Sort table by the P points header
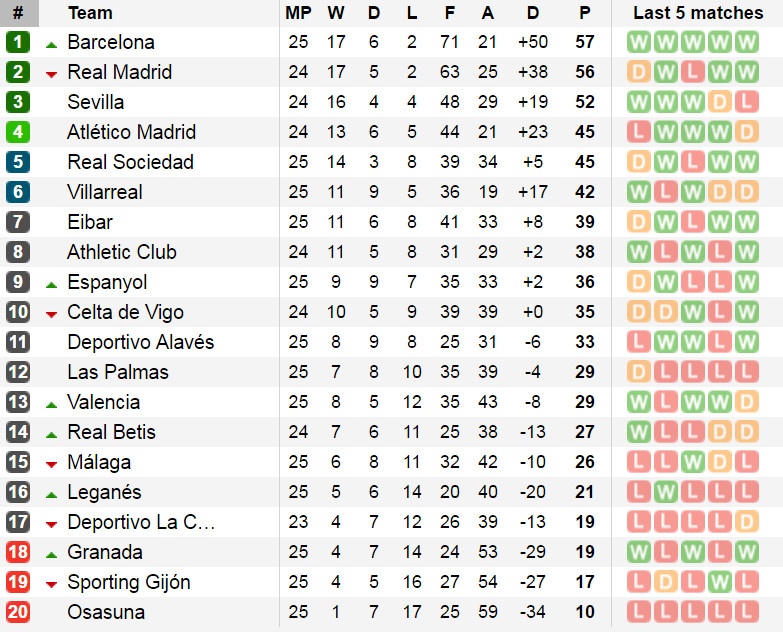 [x=585, y=13]
